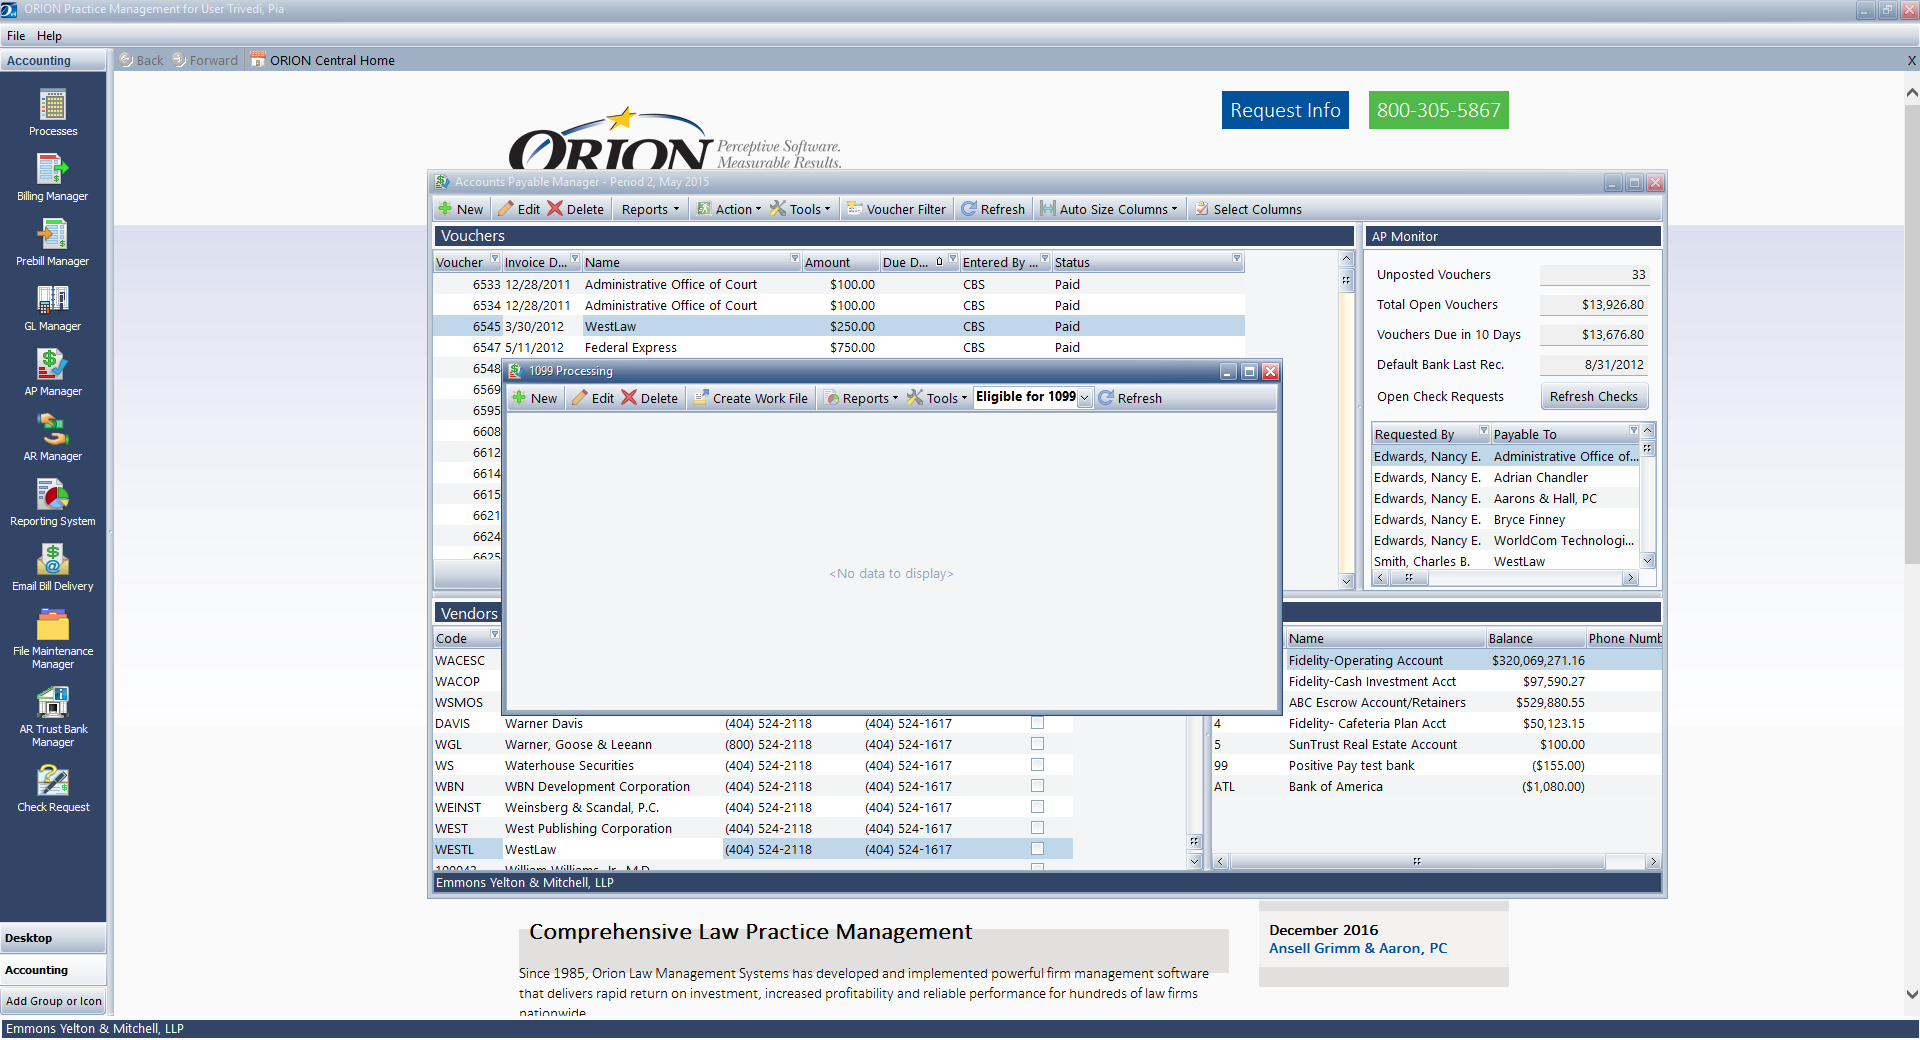Click the Add Group or Icon tab
This screenshot has width=1920, height=1040.
coord(53,1001)
